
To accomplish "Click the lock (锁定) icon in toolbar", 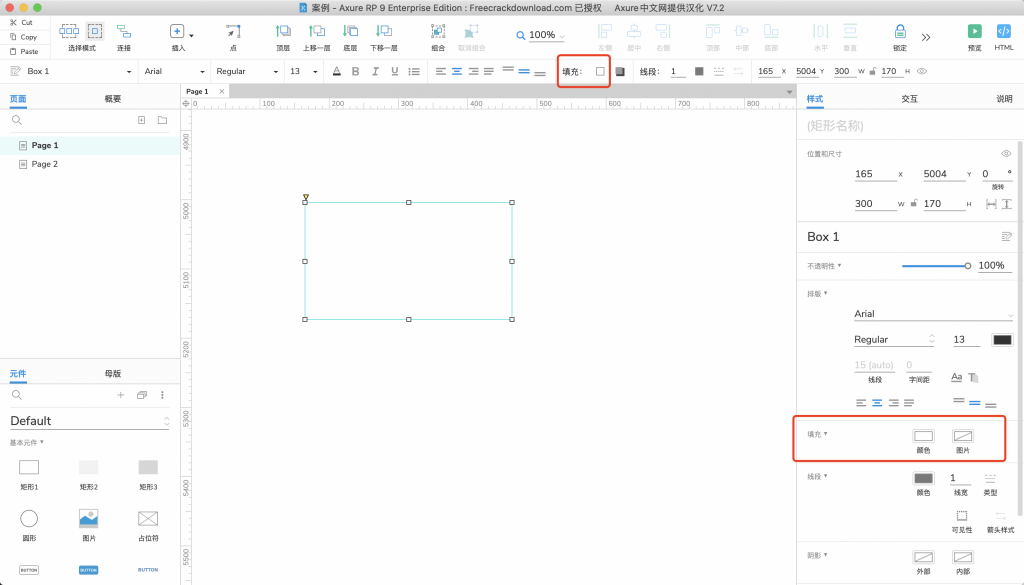I will 900,32.
